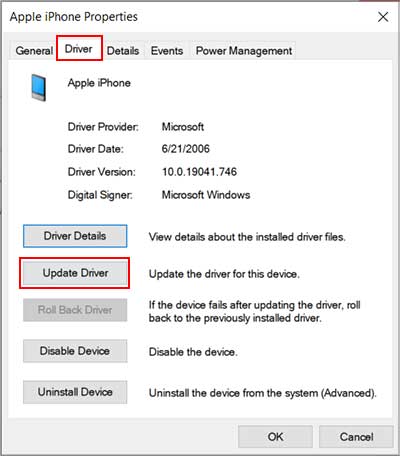The width and height of the screenshot is (400, 456).
Task: Click 'View details about the installed driver files.'
Action: coord(247,237)
